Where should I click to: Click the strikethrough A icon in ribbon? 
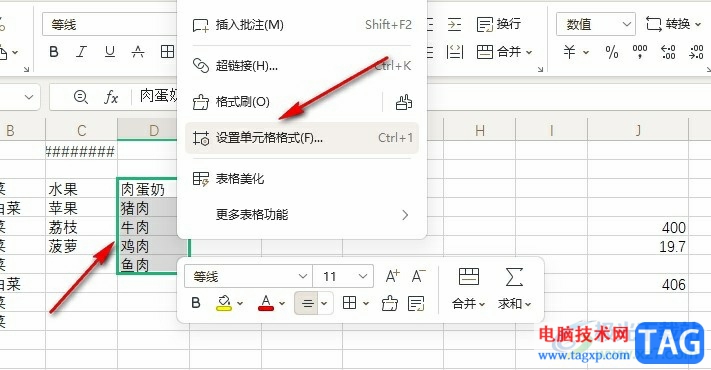click(x=138, y=52)
